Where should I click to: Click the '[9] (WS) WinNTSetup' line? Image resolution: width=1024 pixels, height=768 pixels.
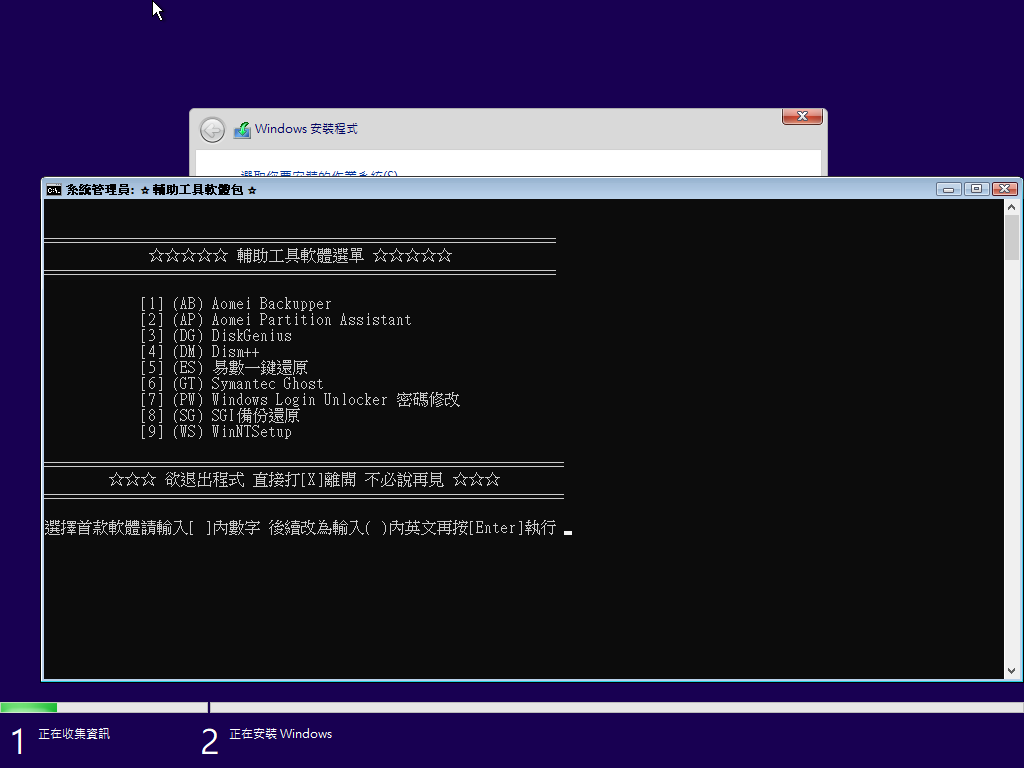tap(216, 432)
